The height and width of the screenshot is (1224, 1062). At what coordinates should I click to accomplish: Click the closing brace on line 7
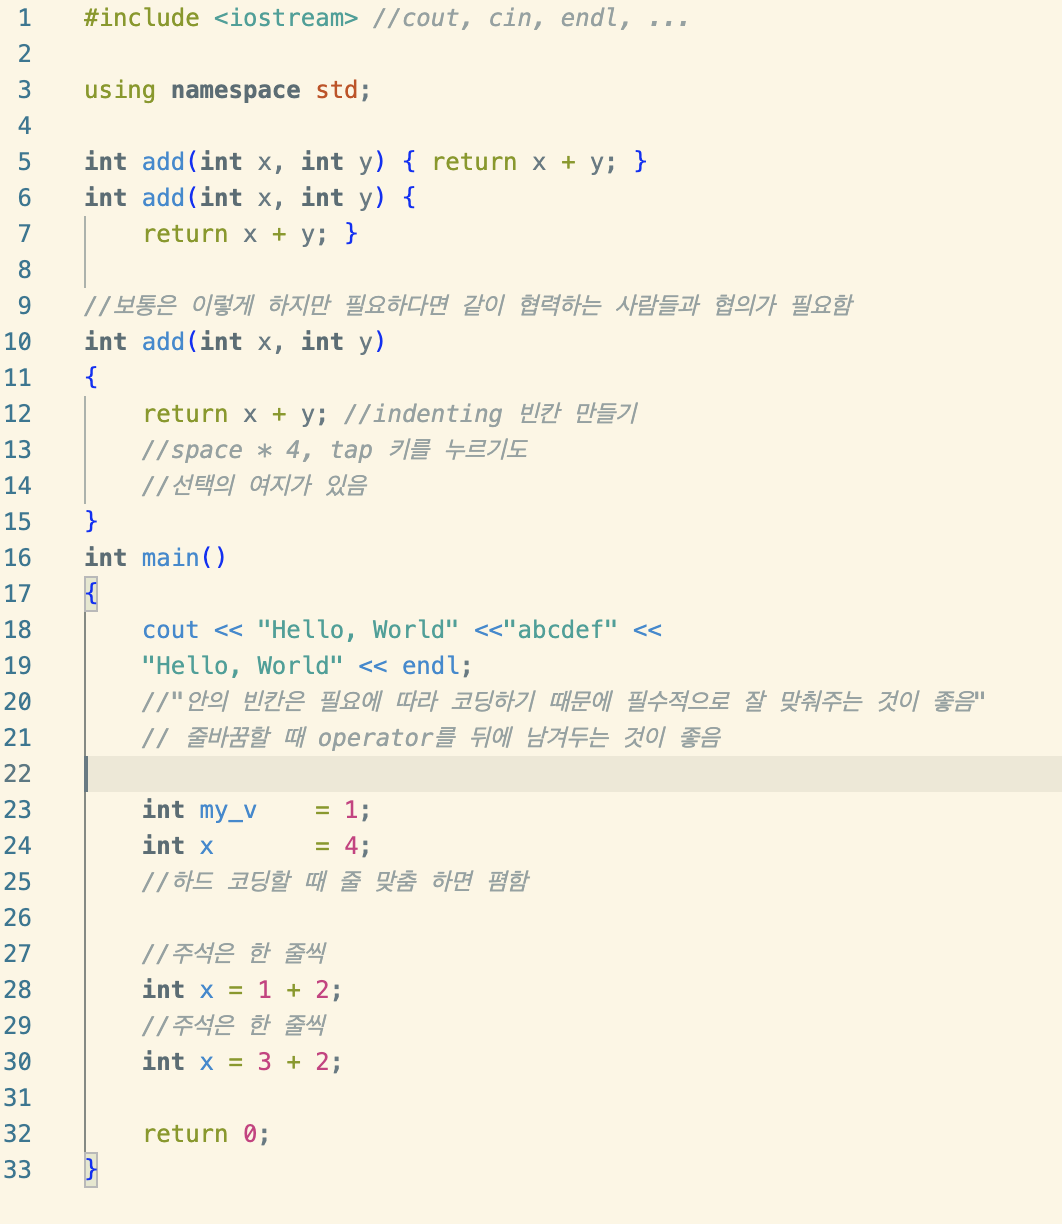click(x=351, y=234)
